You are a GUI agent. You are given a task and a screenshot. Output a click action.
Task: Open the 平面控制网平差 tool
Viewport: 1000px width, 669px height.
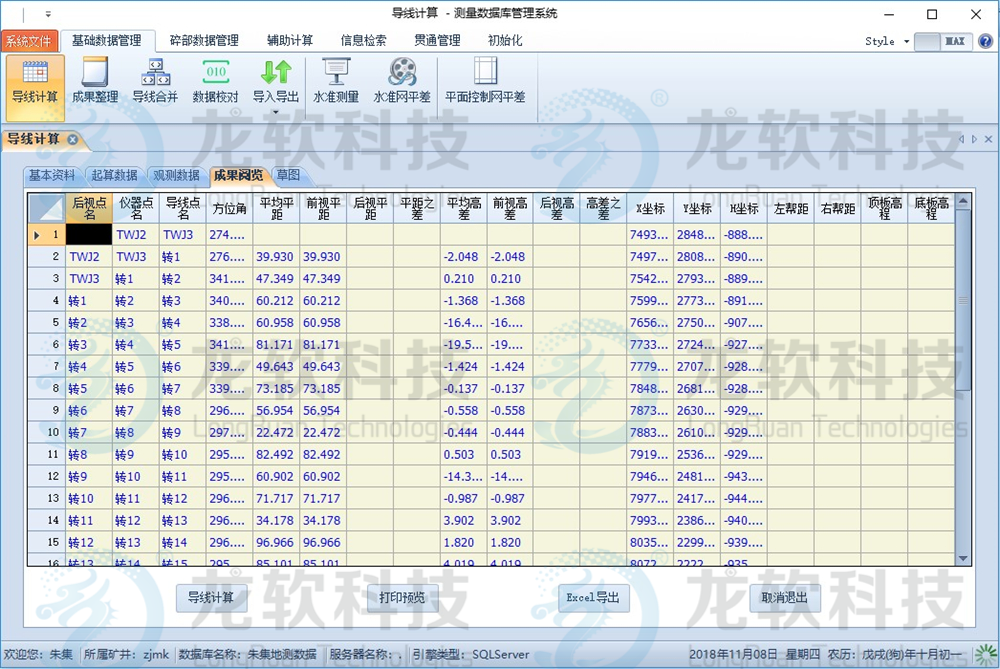[x=487, y=85]
